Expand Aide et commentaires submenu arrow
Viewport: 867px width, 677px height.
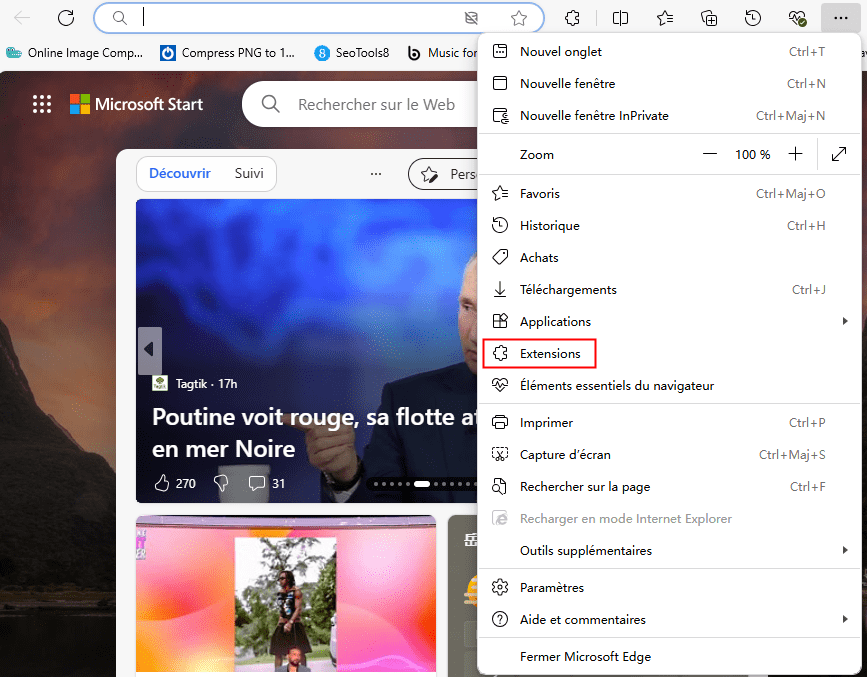[844, 619]
